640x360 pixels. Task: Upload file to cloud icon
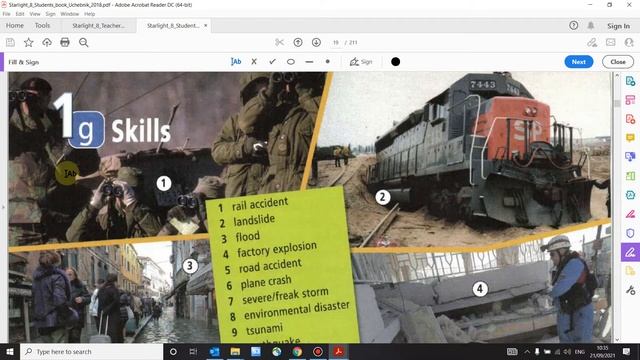click(x=47, y=42)
